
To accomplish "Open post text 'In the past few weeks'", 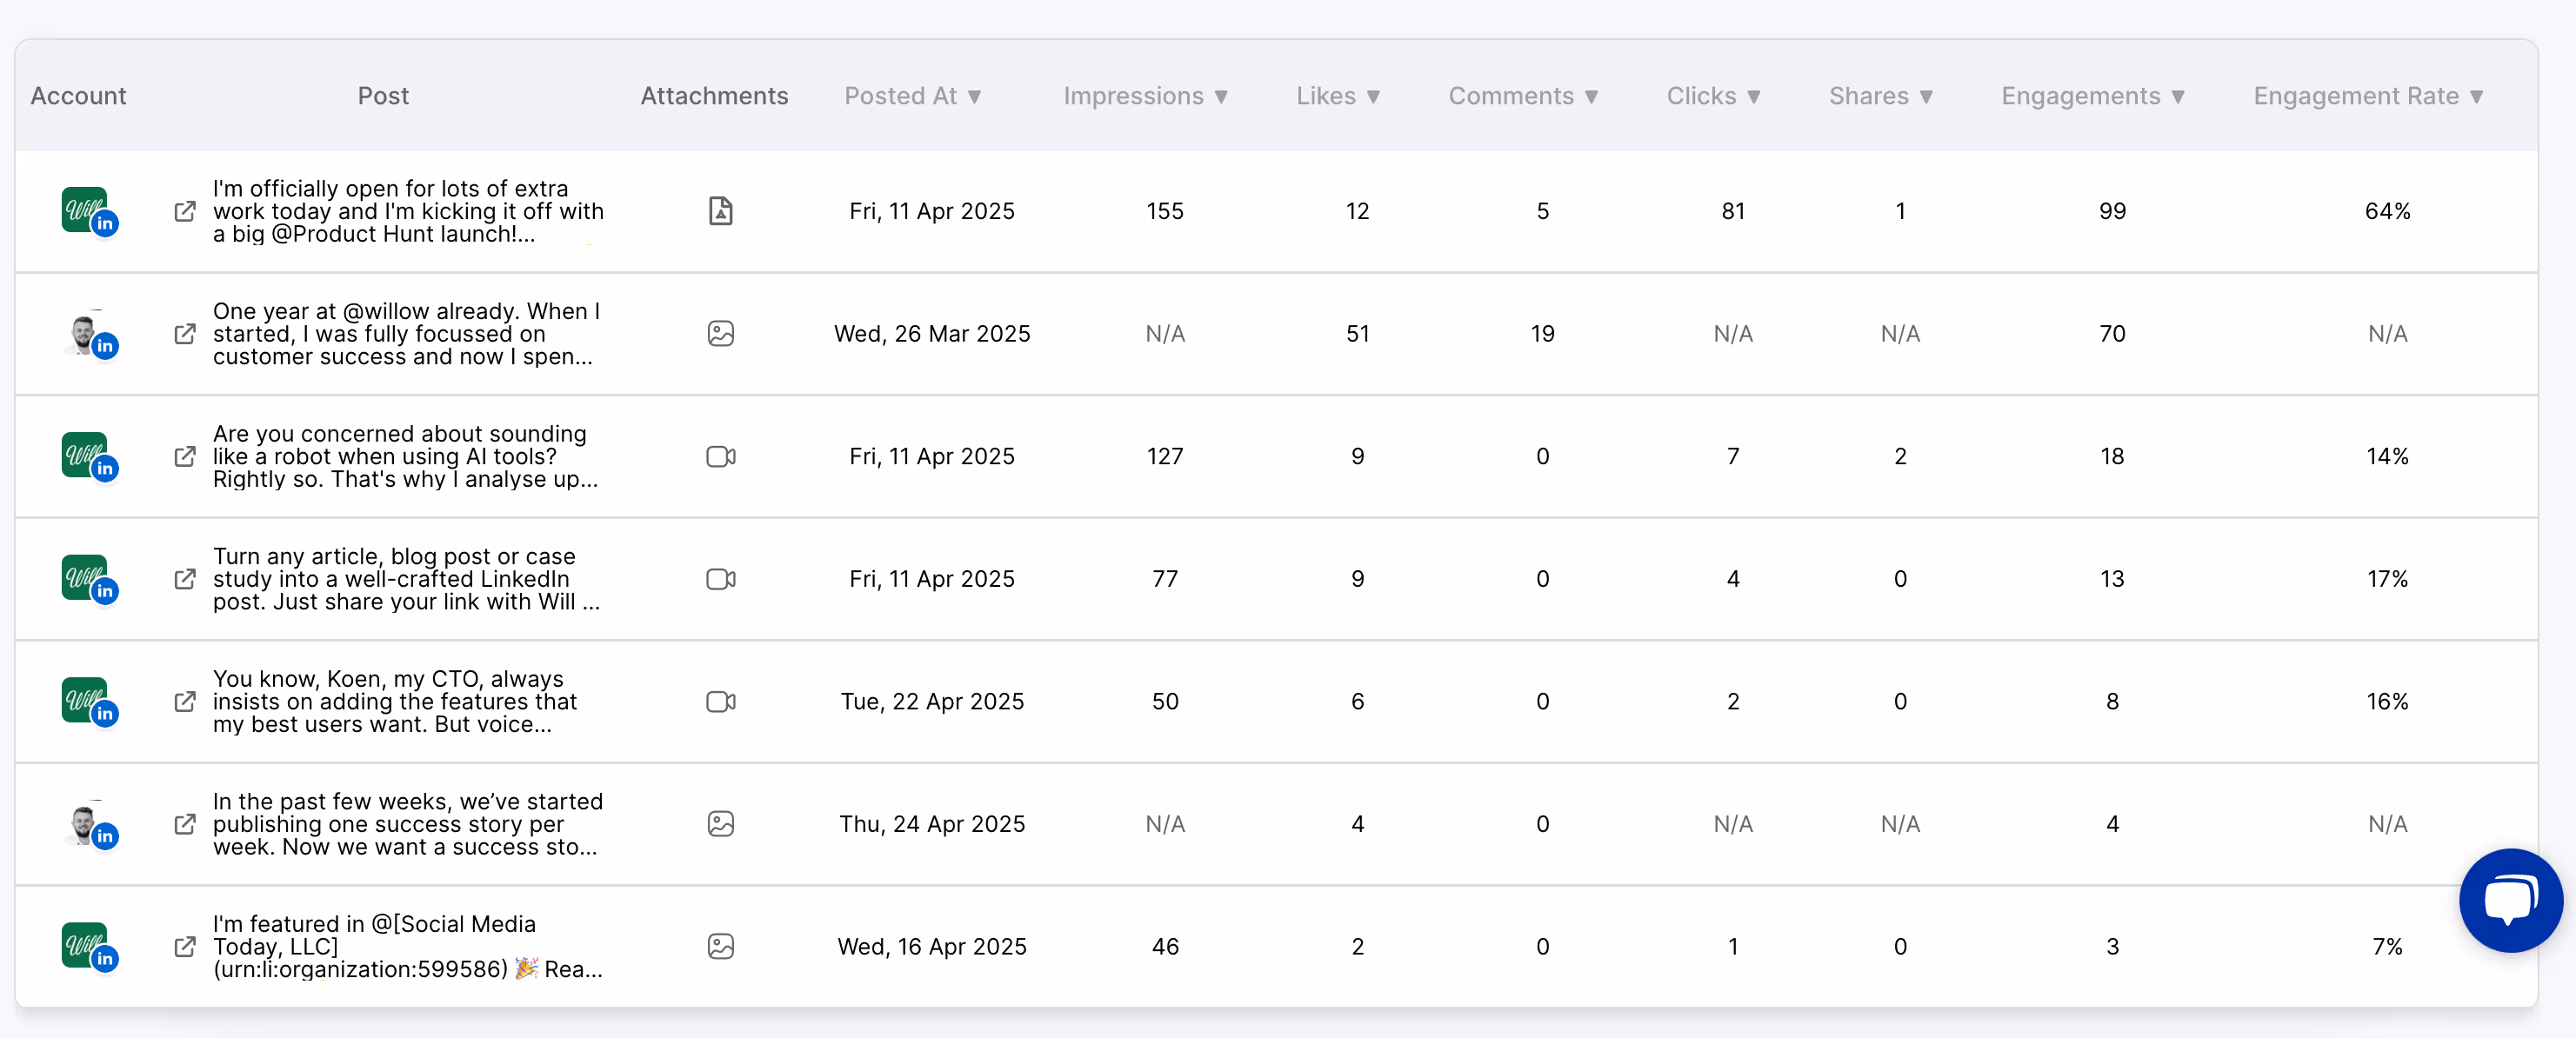I will pos(407,824).
